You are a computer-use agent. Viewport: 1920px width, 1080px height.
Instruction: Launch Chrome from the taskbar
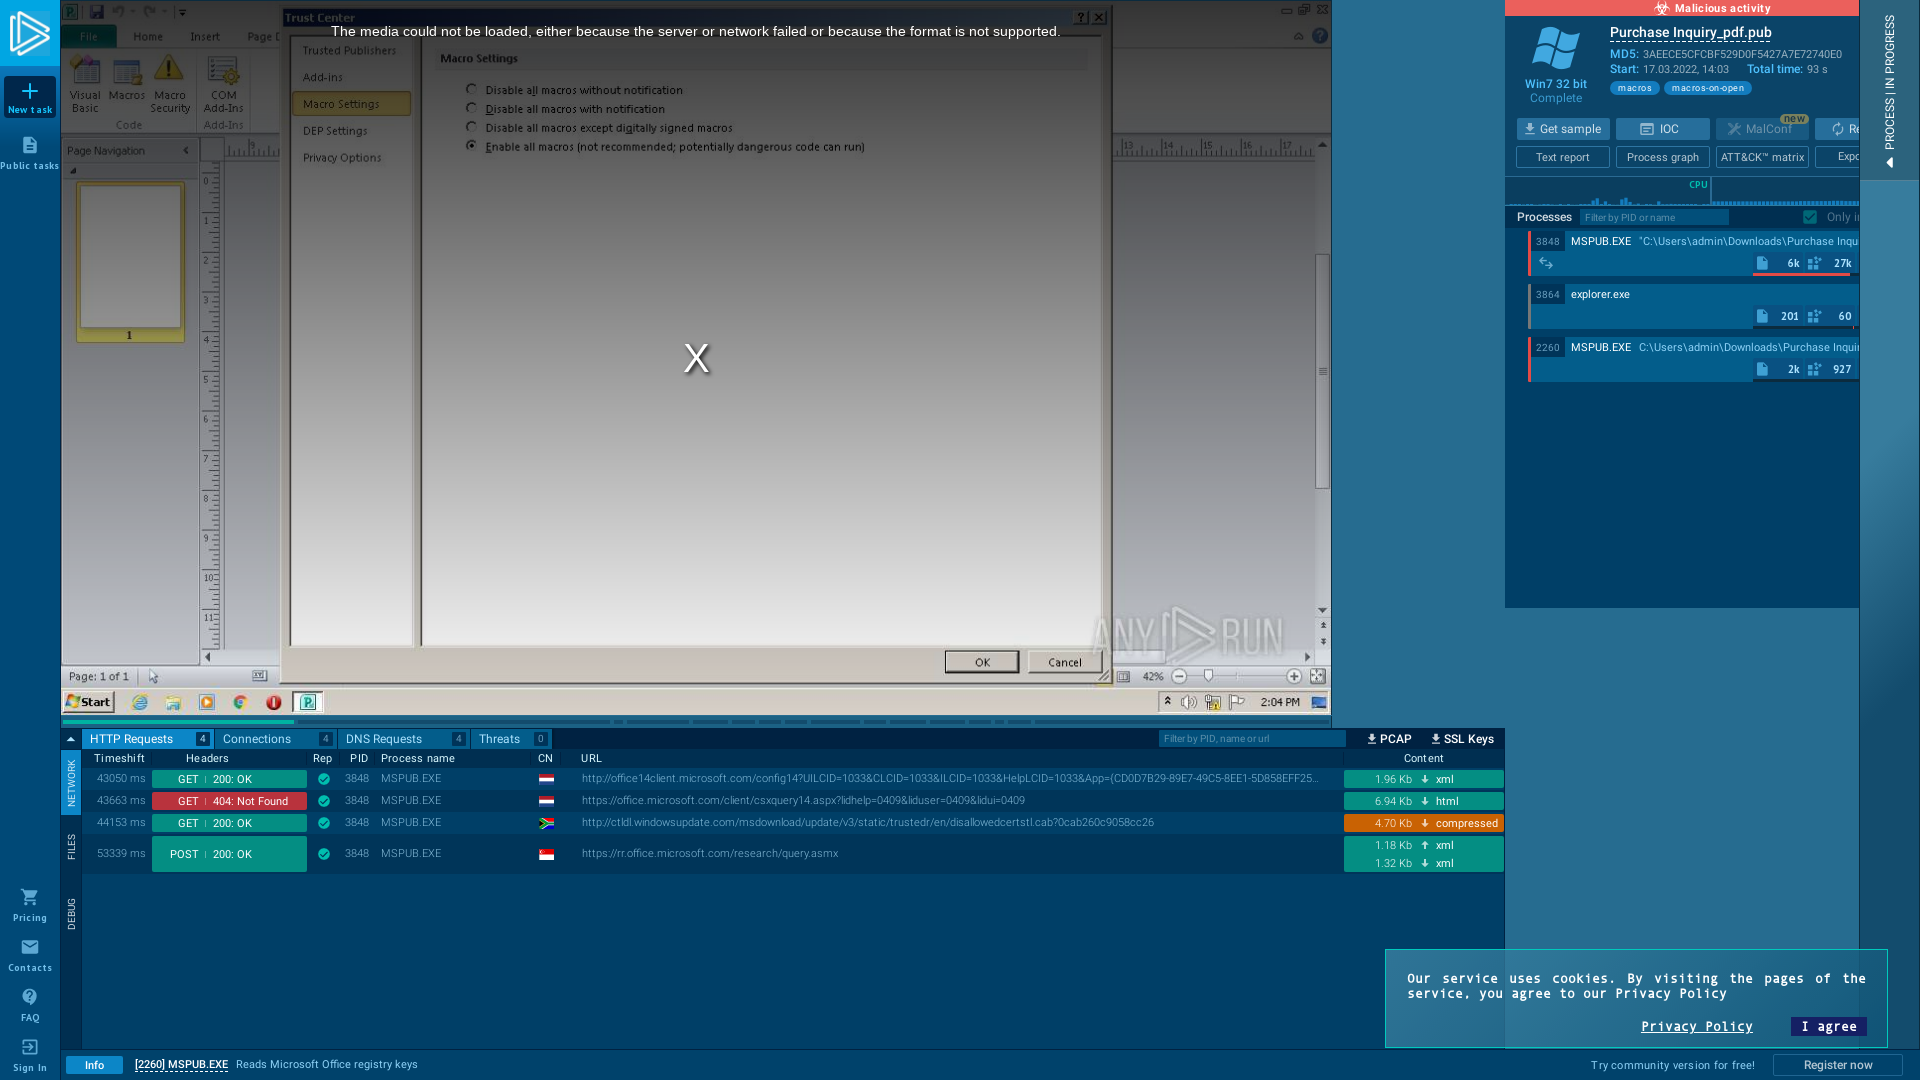[x=240, y=702]
